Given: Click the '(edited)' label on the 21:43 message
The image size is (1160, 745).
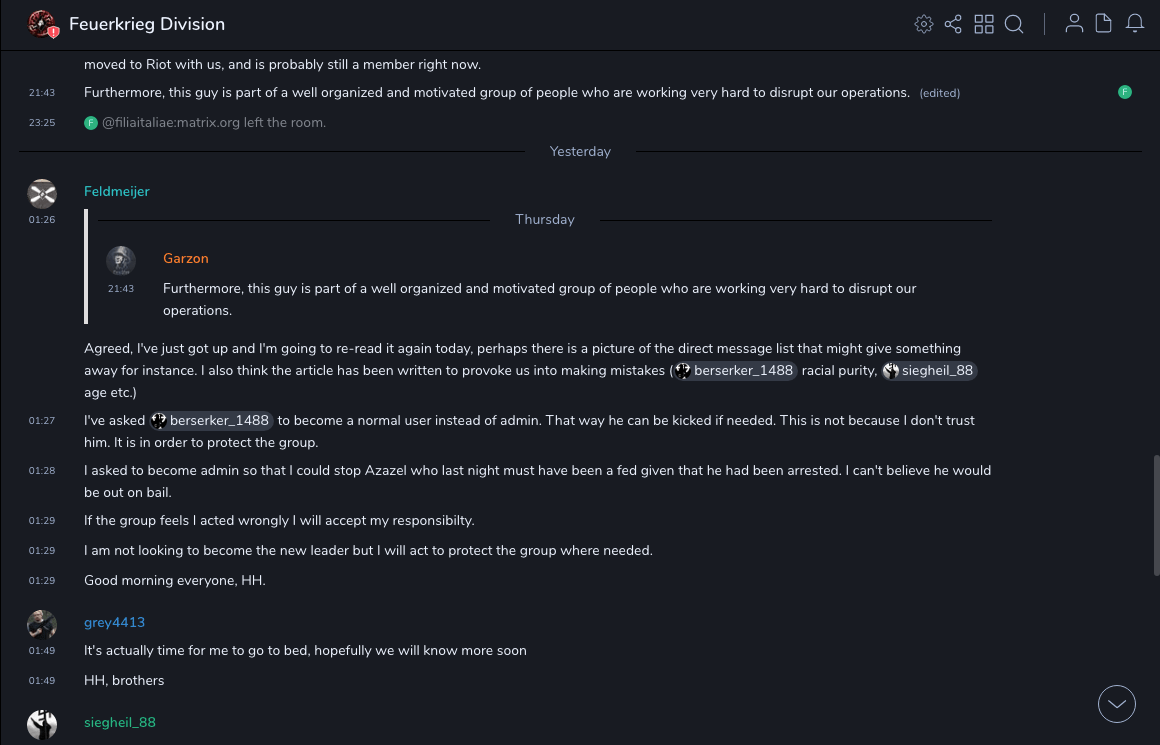Looking at the screenshot, I should 940,93.
